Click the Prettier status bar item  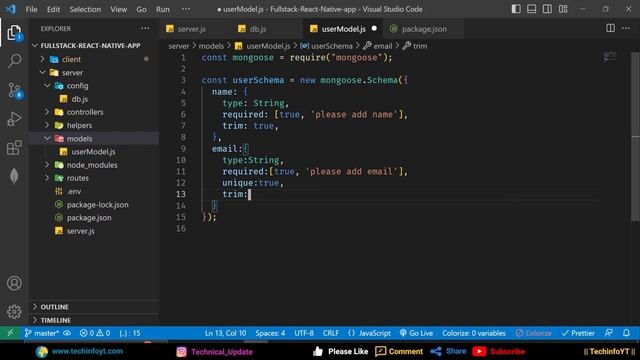pyautogui.click(x=578, y=333)
